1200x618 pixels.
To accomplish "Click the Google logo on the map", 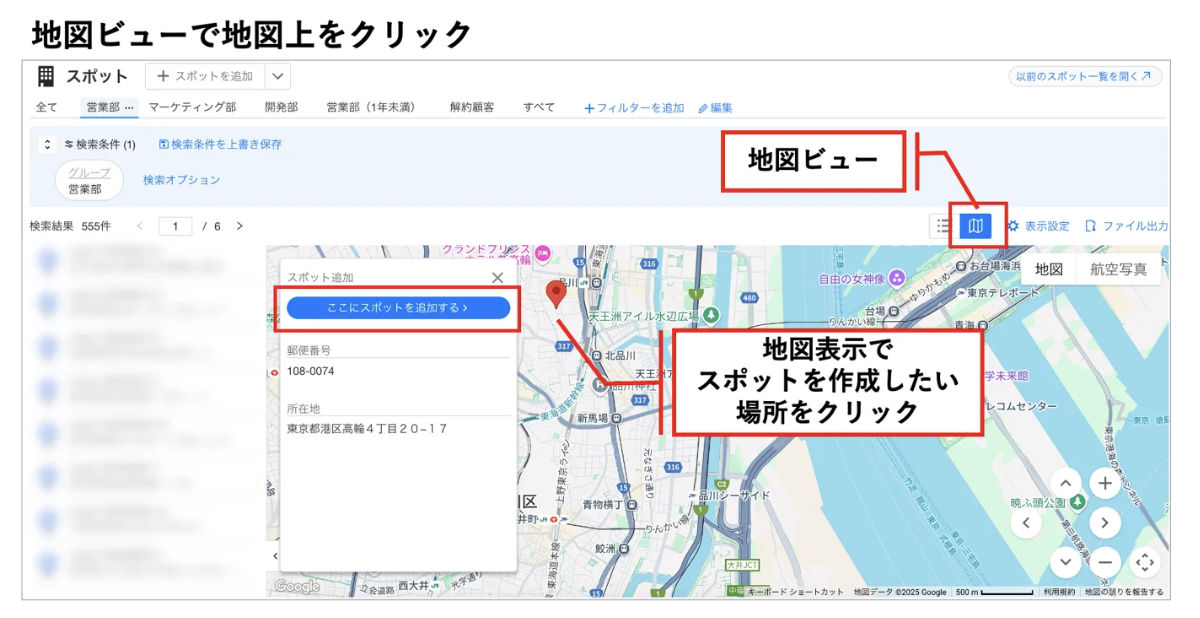I will click(x=296, y=587).
